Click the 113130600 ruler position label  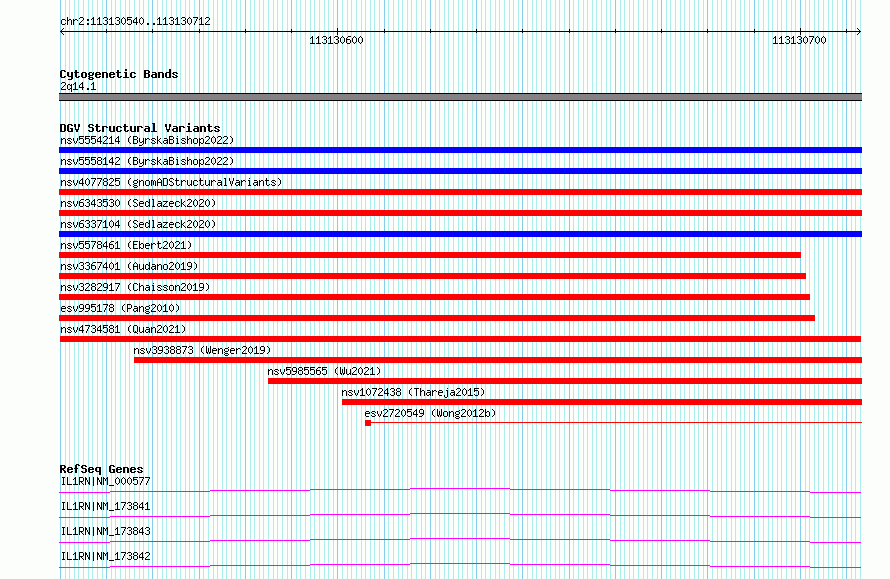click(x=336, y=40)
